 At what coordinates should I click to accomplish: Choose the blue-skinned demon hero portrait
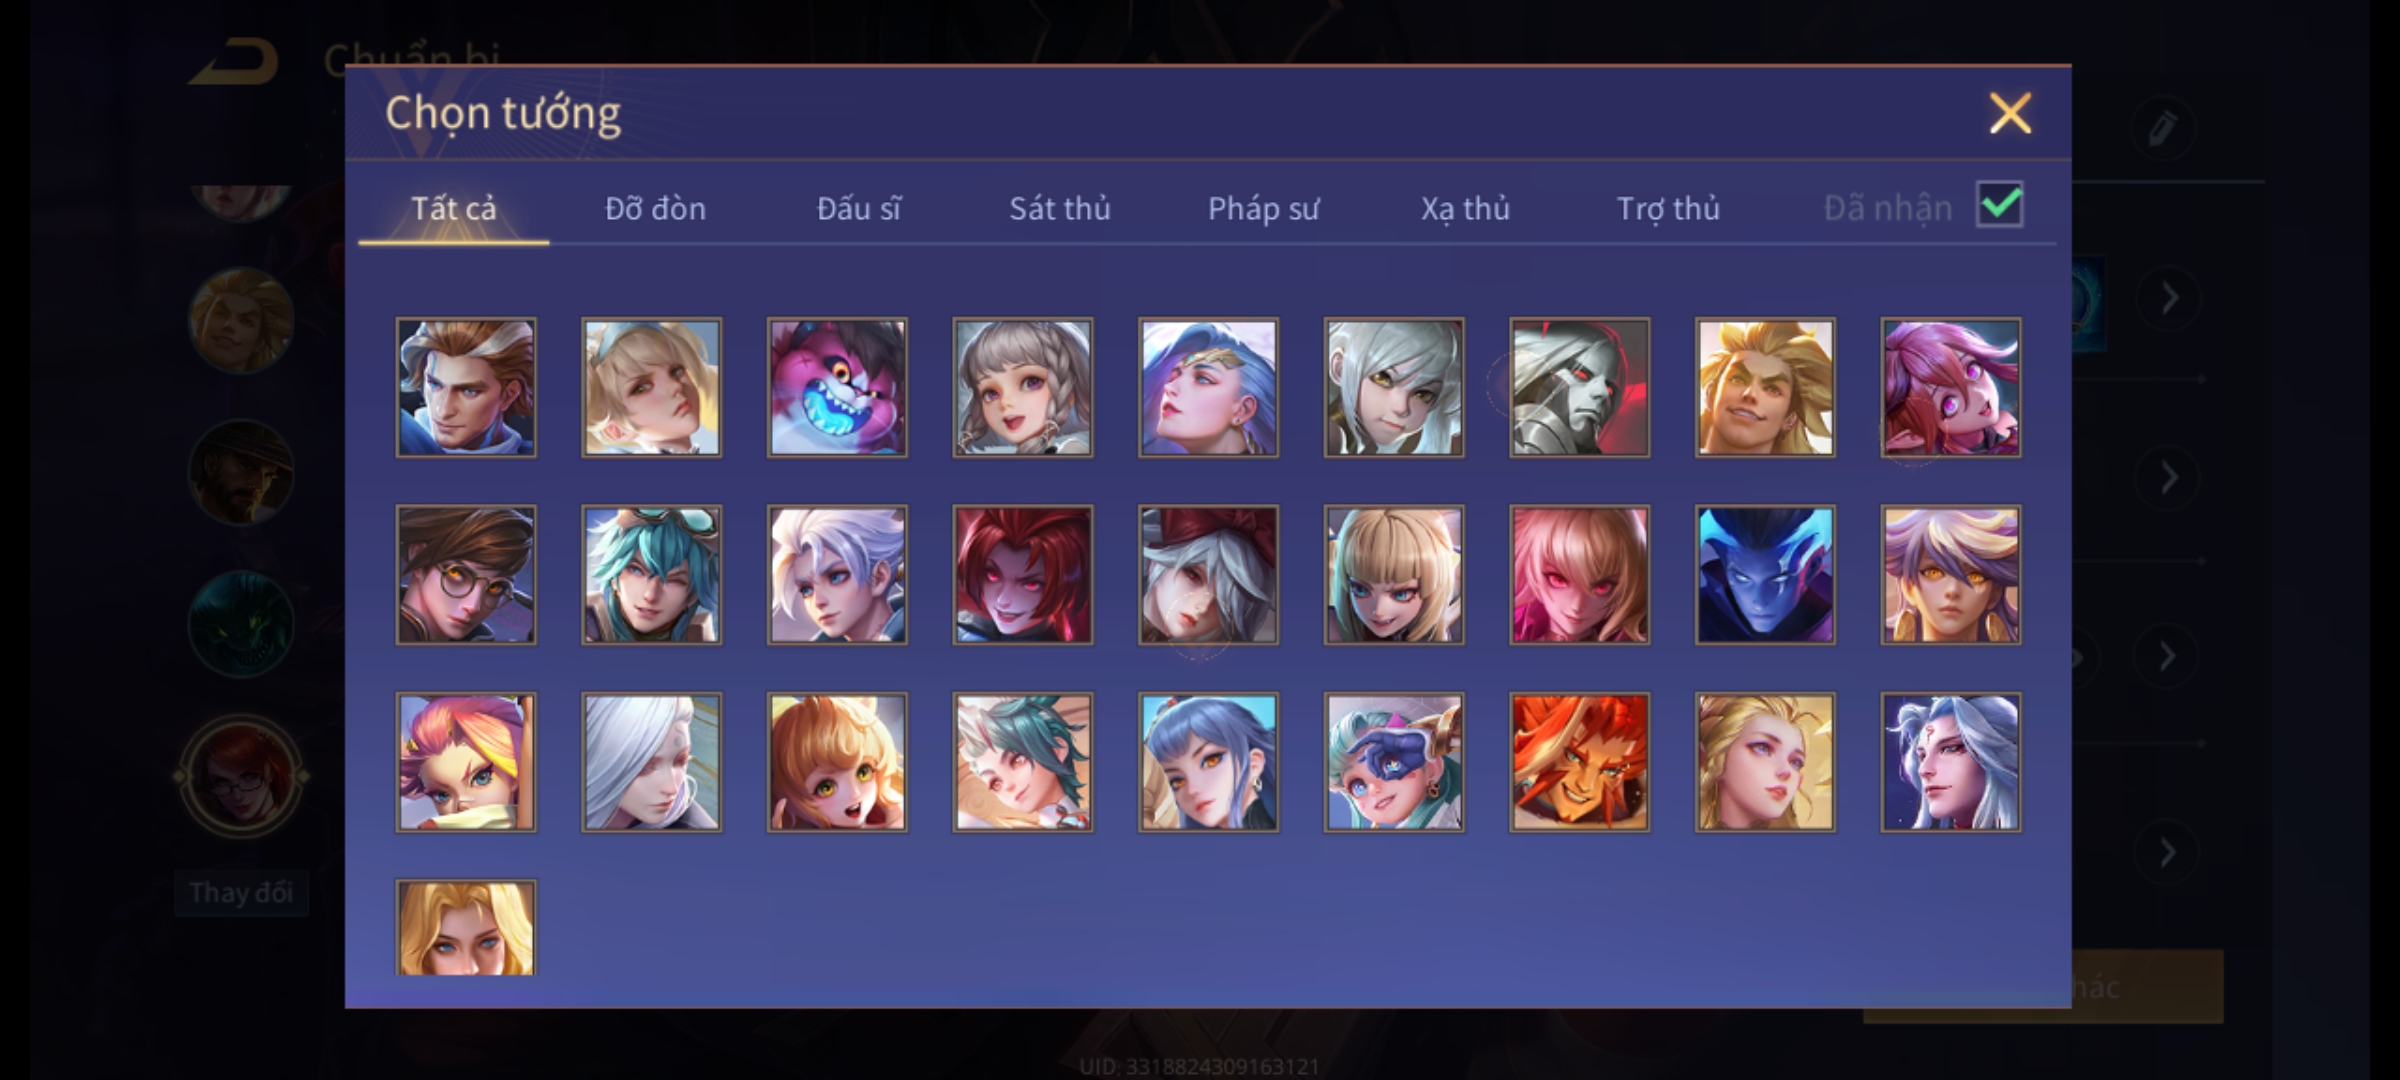pyautogui.click(x=1765, y=575)
